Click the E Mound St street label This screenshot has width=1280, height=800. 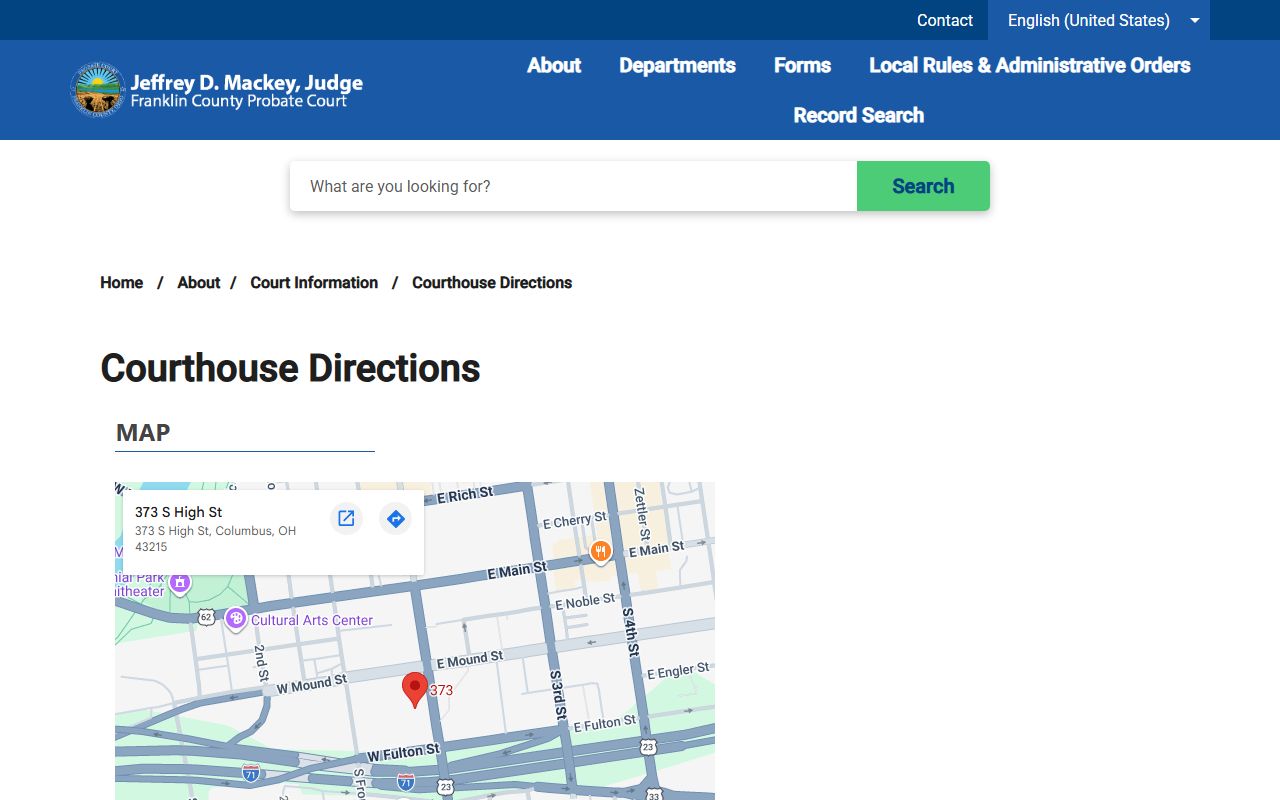(x=469, y=660)
